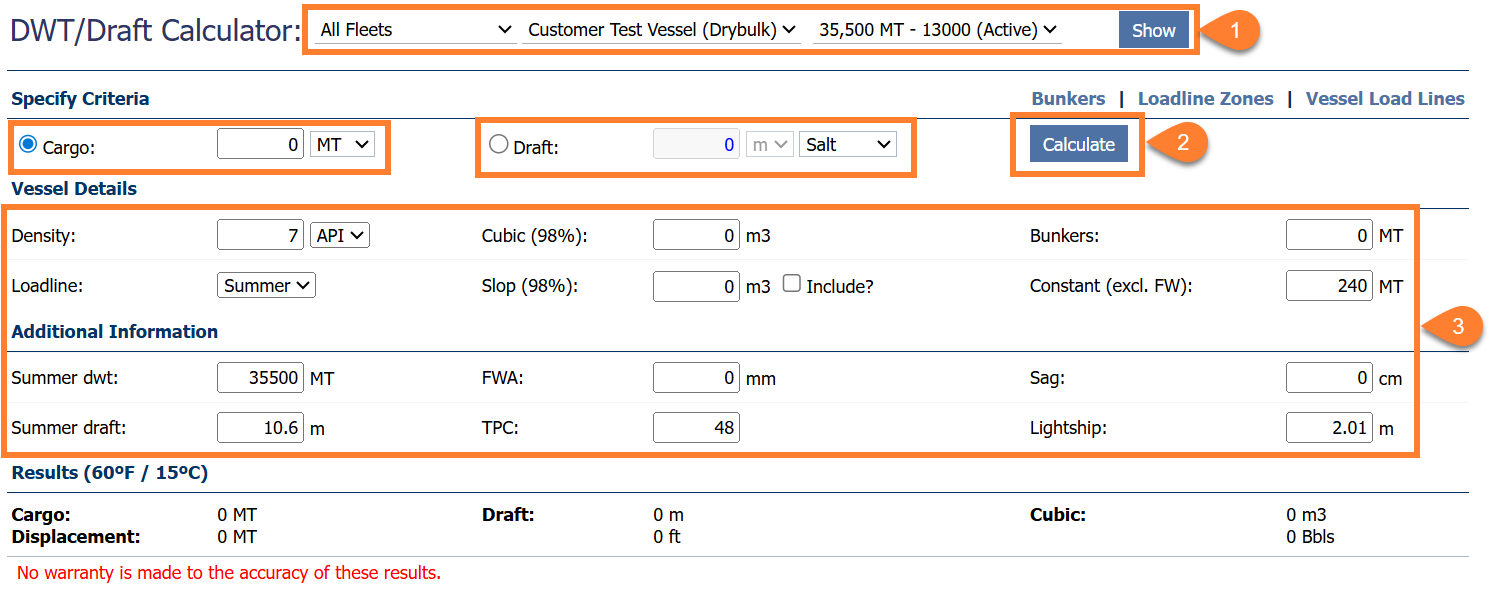Expand the Customer Test Vessel dropdown
The width and height of the screenshot is (1490, 590).
coord(661,30)
